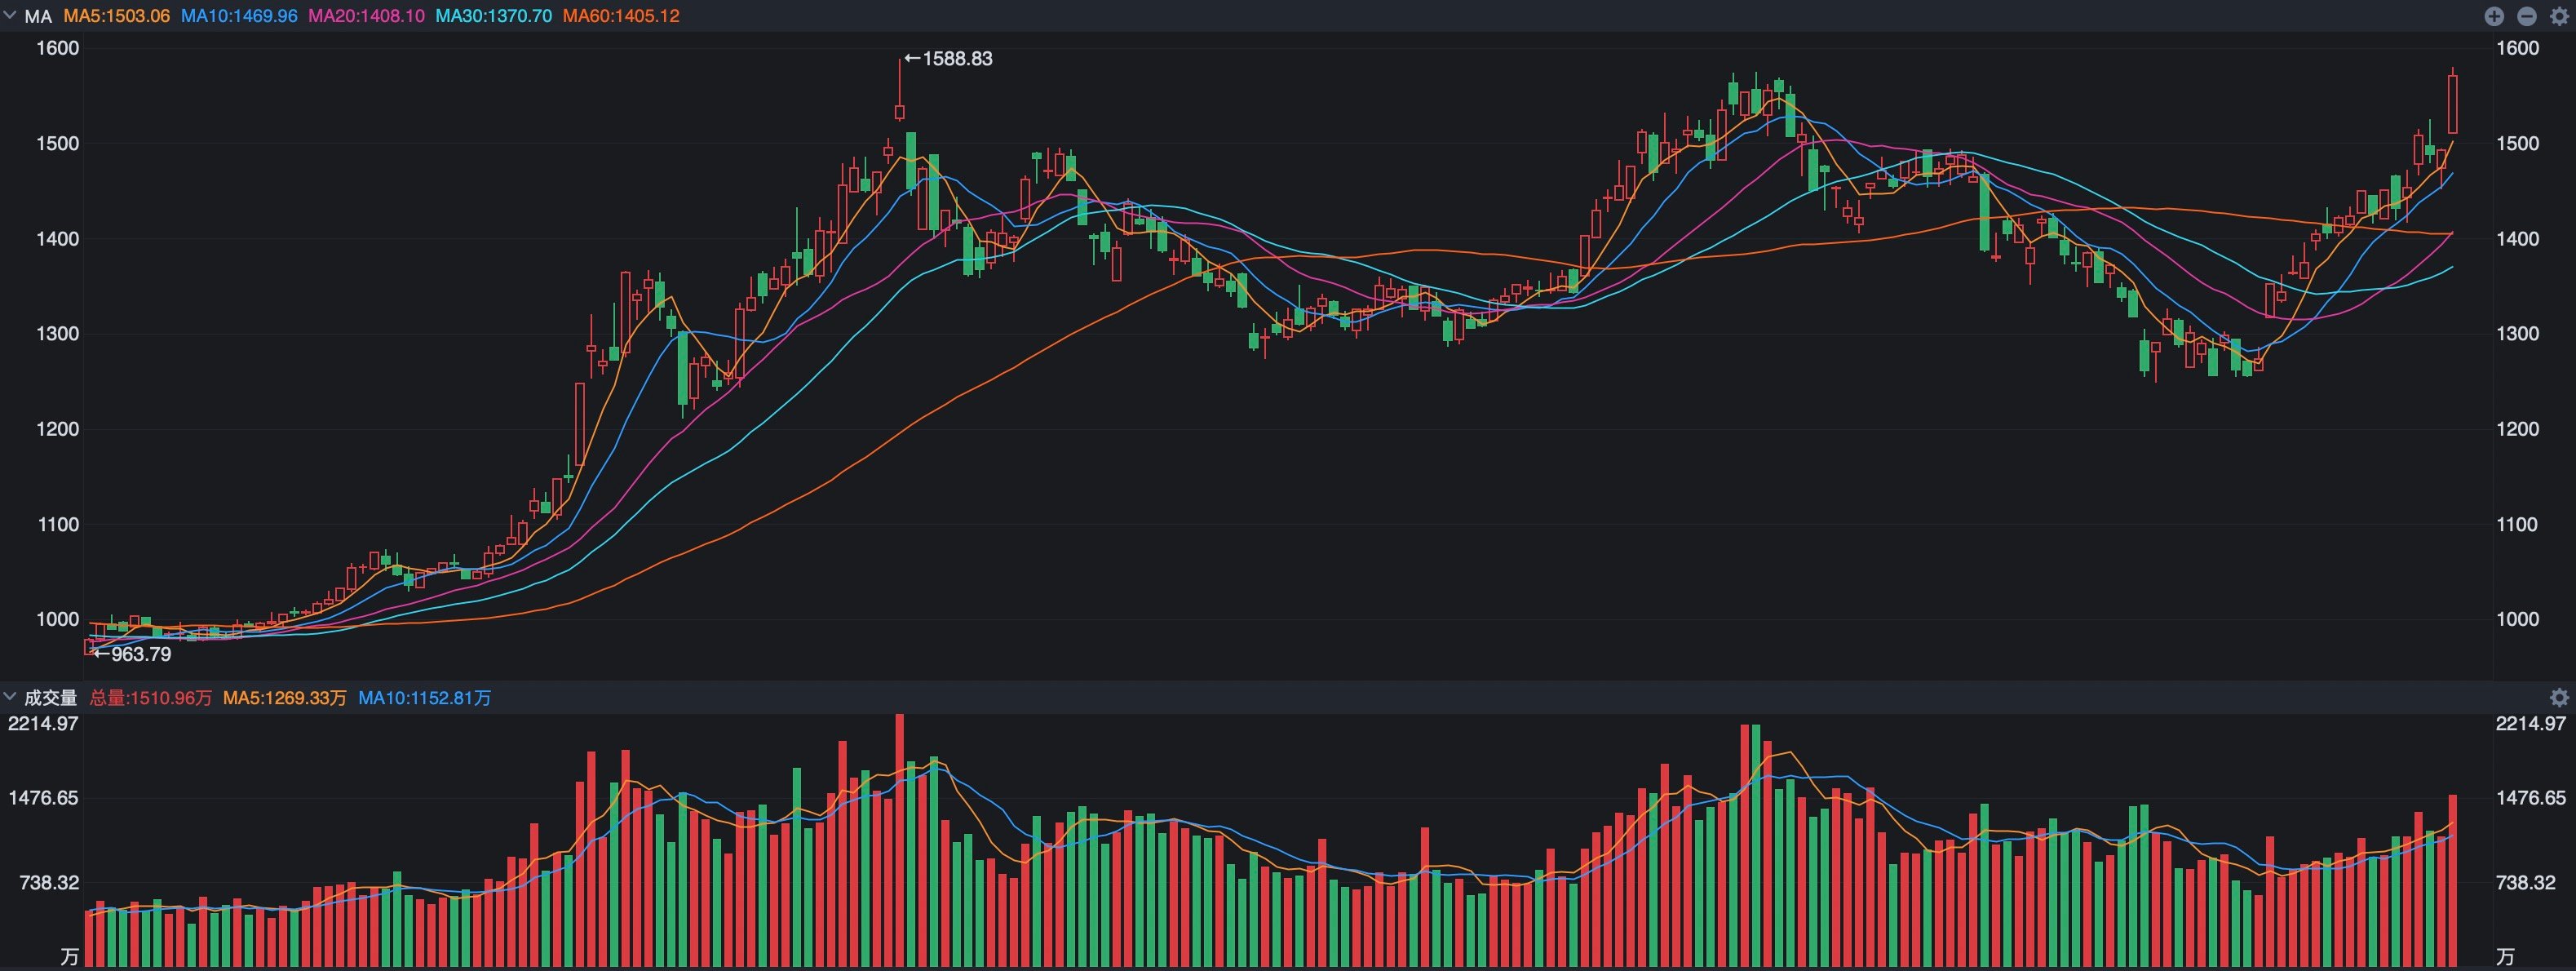Collapse the MA indicator panel chevron
Image resolution: width=2576 pixels, height=971 pixels.
pos(11,15)
